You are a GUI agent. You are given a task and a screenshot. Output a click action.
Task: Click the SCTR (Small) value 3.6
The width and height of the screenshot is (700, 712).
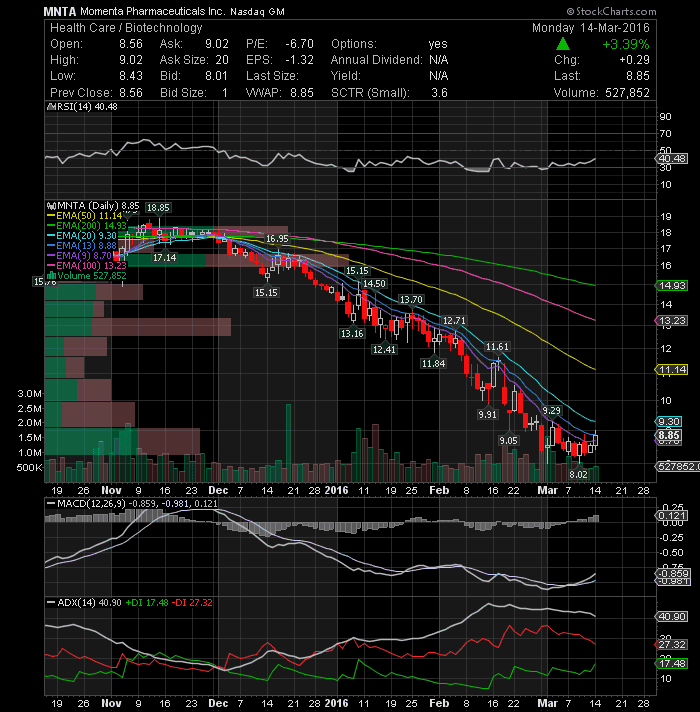439,93
